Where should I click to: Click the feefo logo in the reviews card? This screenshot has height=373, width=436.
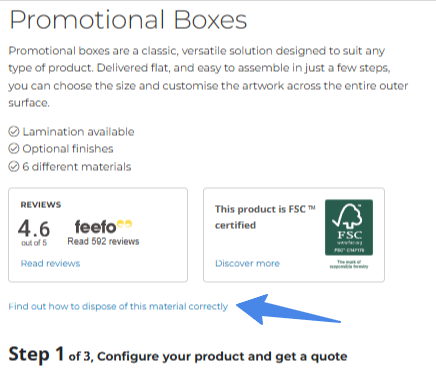tap(103, 227)
